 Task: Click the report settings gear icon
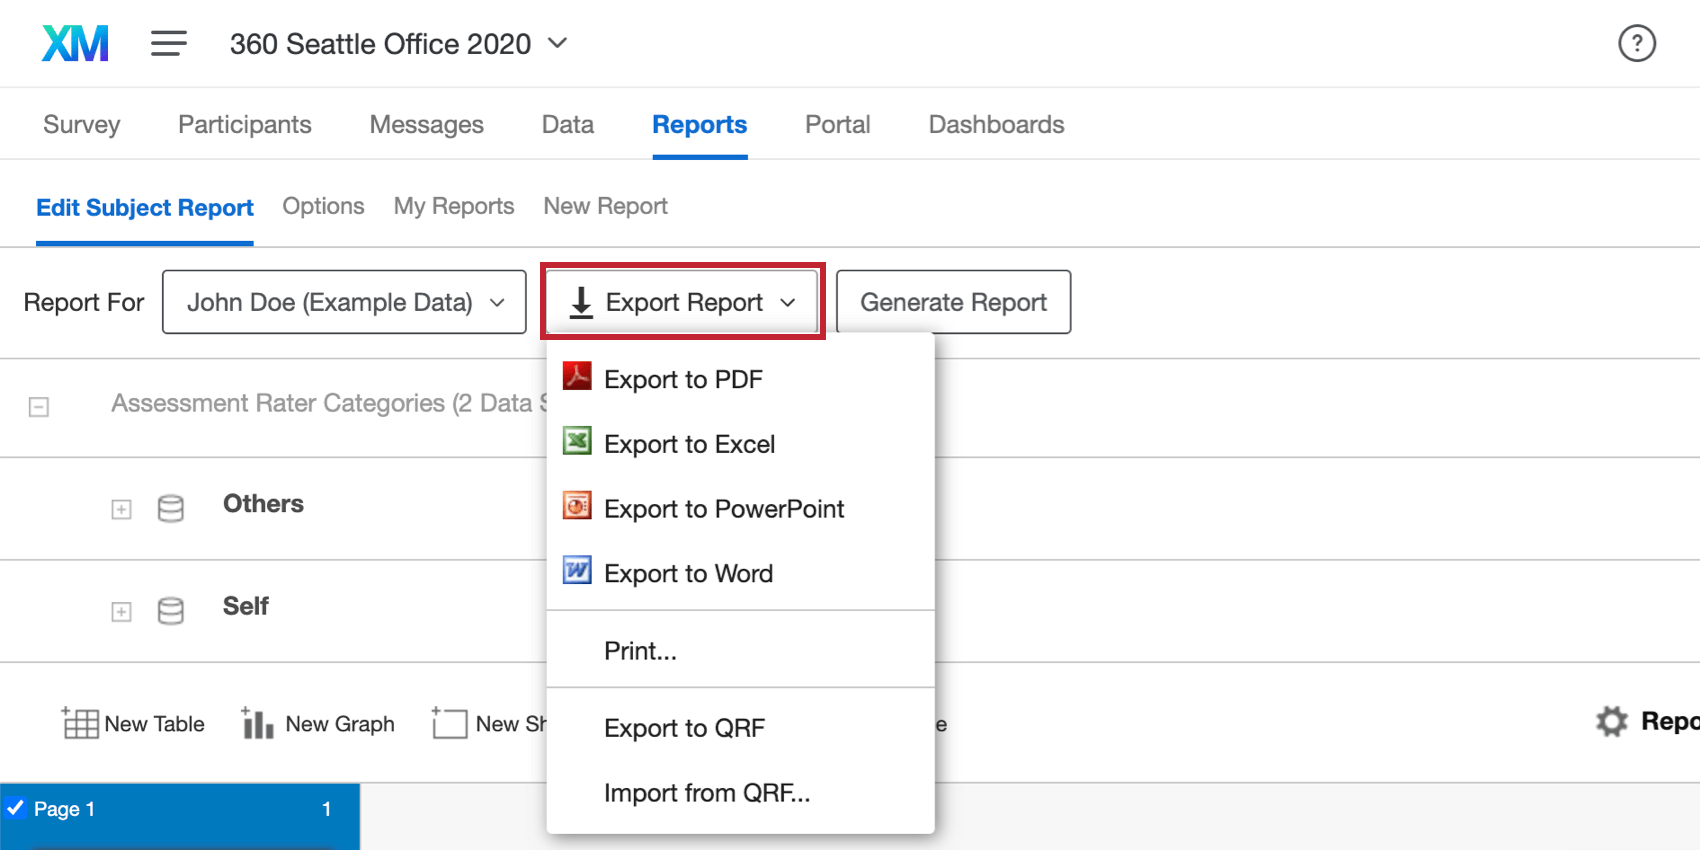pyautogui.click(x=1611, y=721)
